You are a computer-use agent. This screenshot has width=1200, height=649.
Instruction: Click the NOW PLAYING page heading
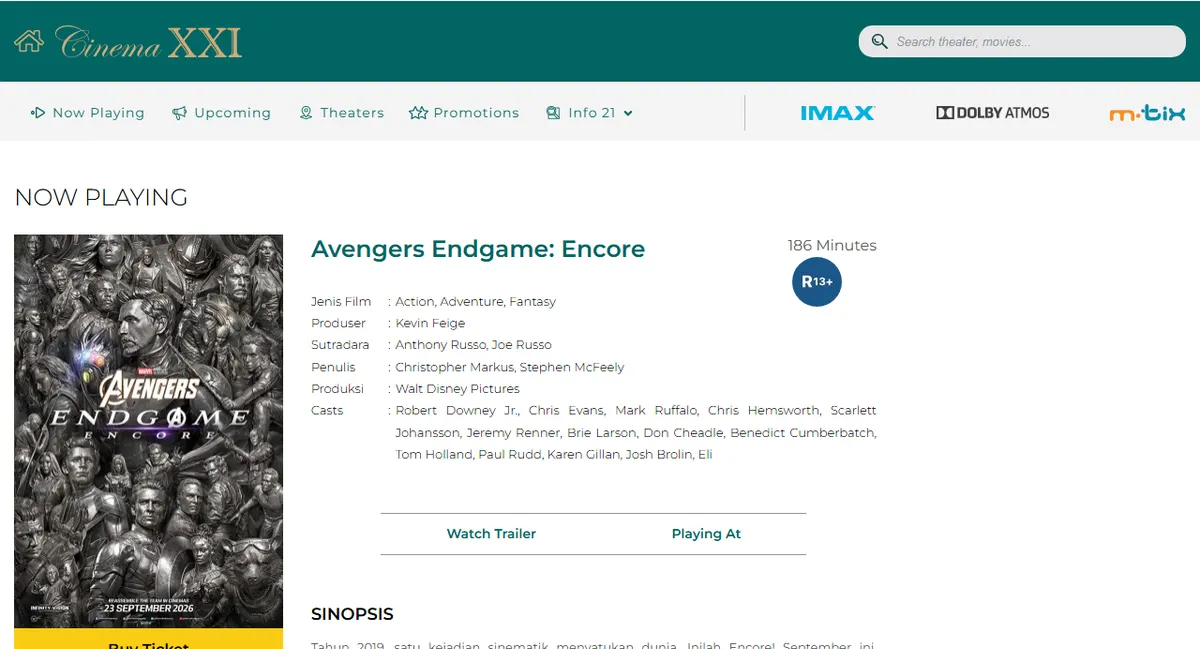[101, 197]
